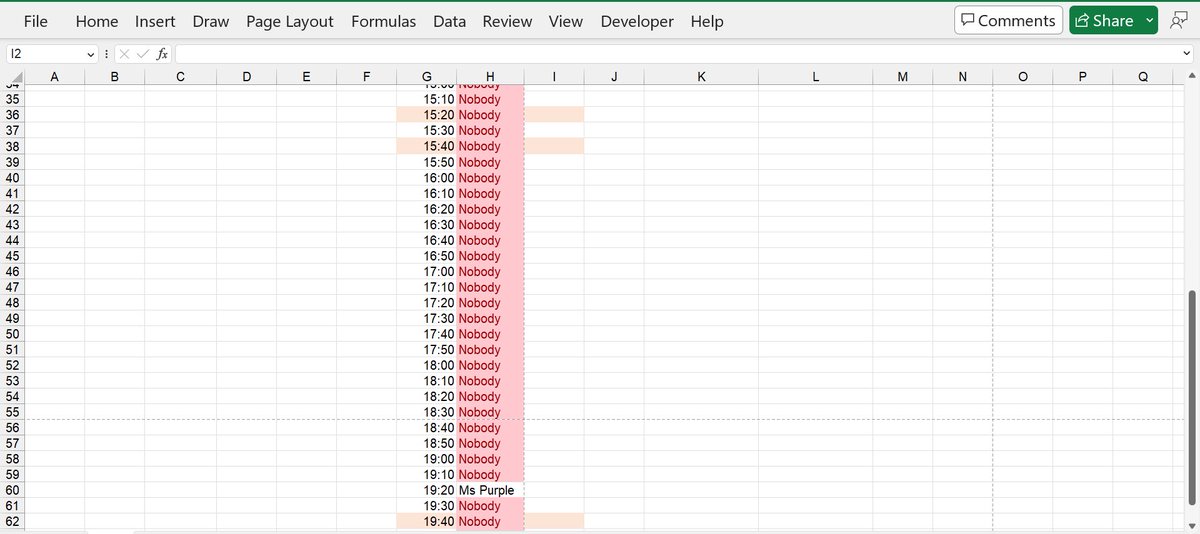
Task: Select row 62 header
Action: click(x=12, y=521)
